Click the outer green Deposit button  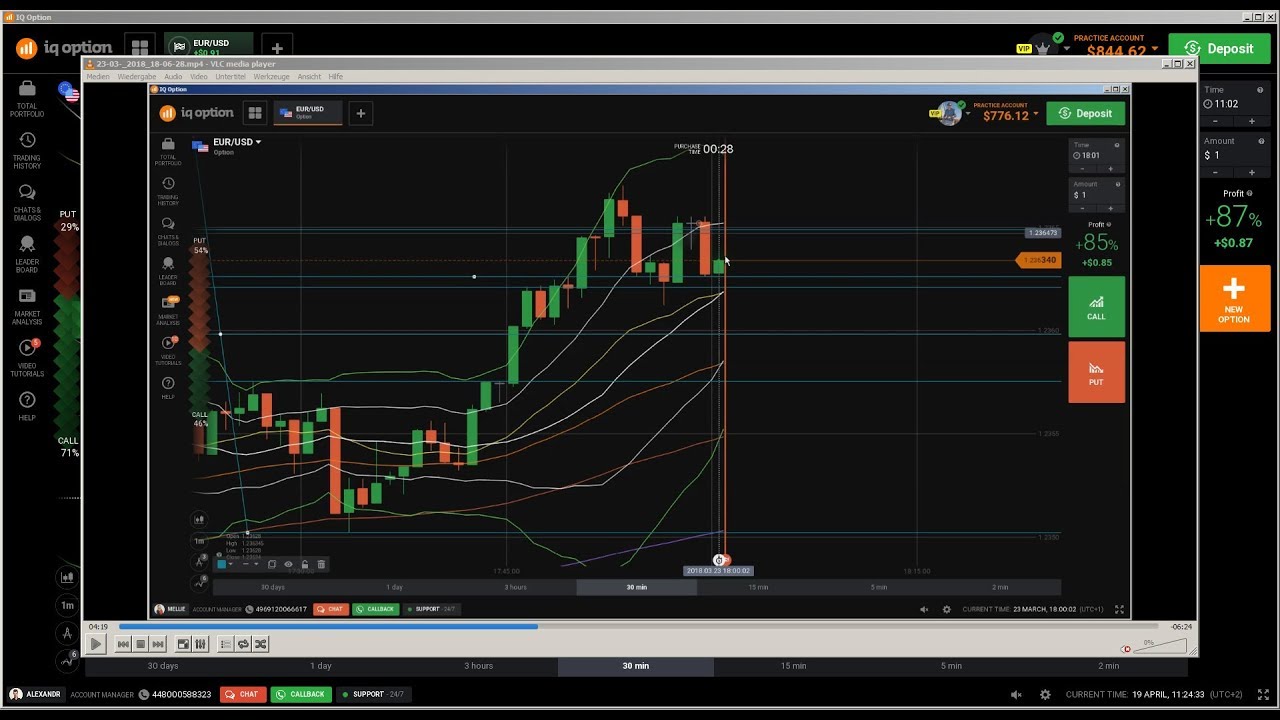(1219, 48)
